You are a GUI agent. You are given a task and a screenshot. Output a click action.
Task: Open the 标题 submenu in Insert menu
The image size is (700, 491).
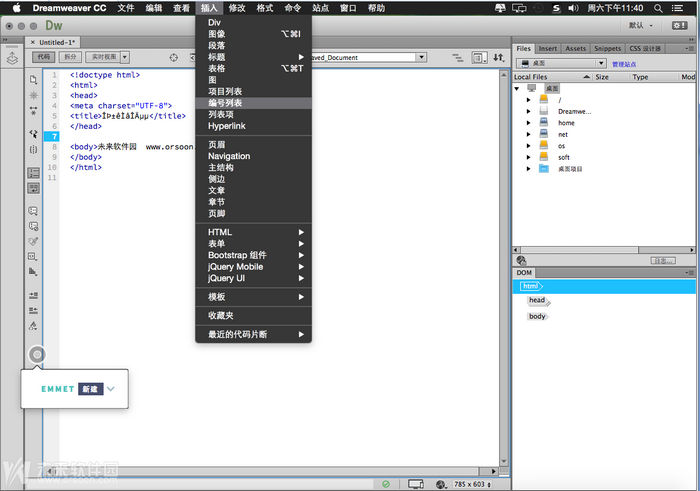click(254, 57)
